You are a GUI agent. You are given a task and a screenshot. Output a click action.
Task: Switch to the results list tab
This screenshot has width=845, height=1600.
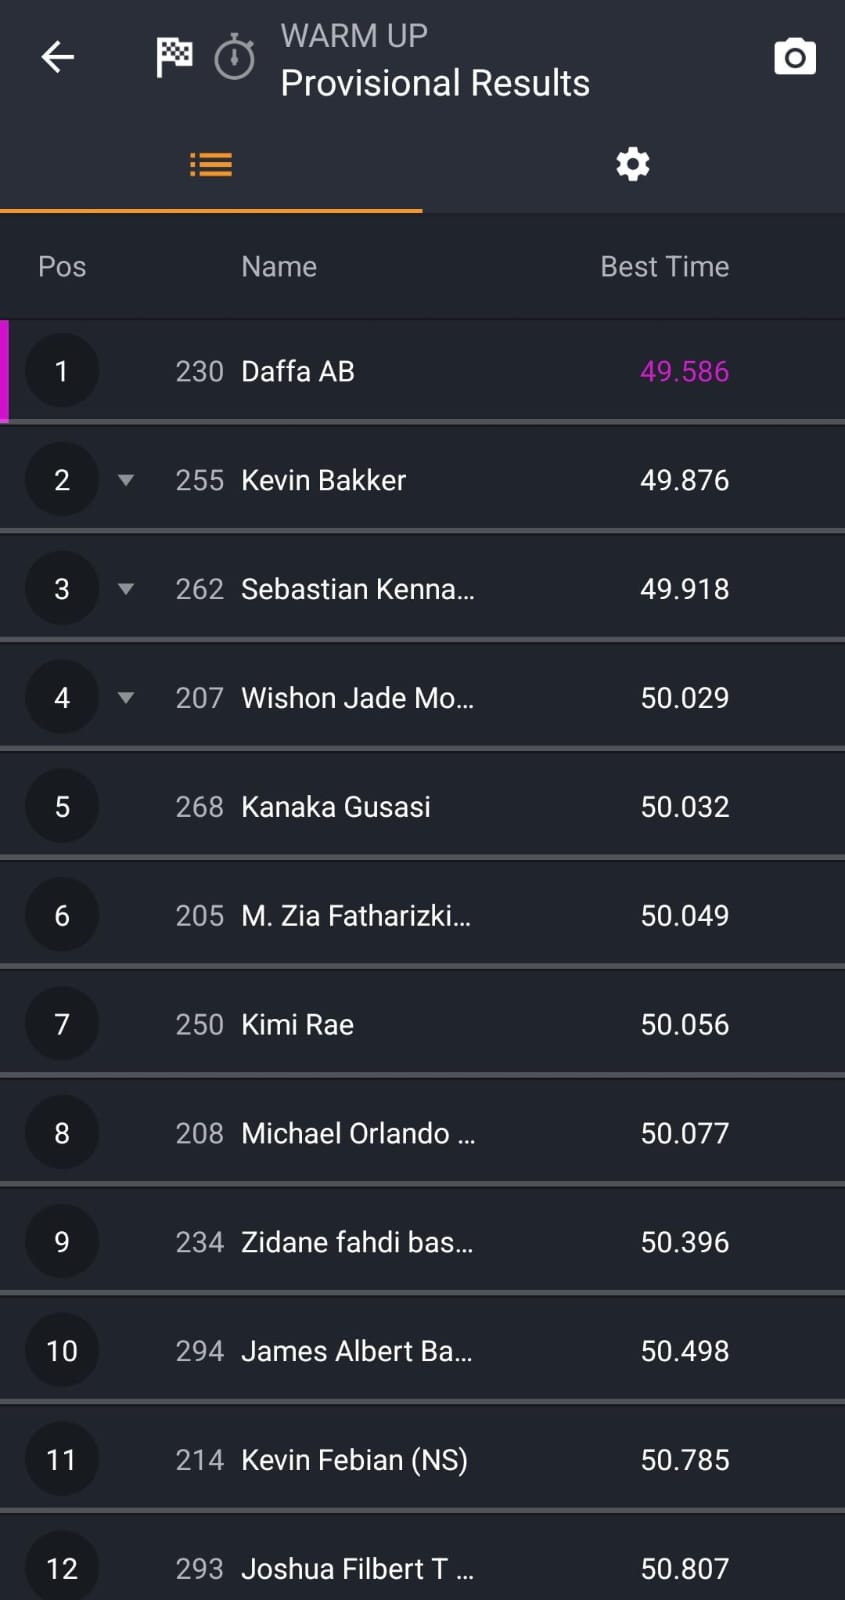click(x=211, y=164)
